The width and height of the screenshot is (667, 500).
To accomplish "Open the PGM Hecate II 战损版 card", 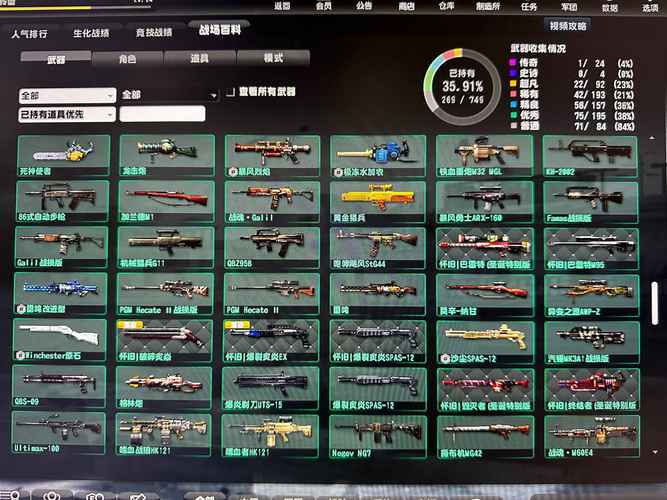I will click(165, 294).
